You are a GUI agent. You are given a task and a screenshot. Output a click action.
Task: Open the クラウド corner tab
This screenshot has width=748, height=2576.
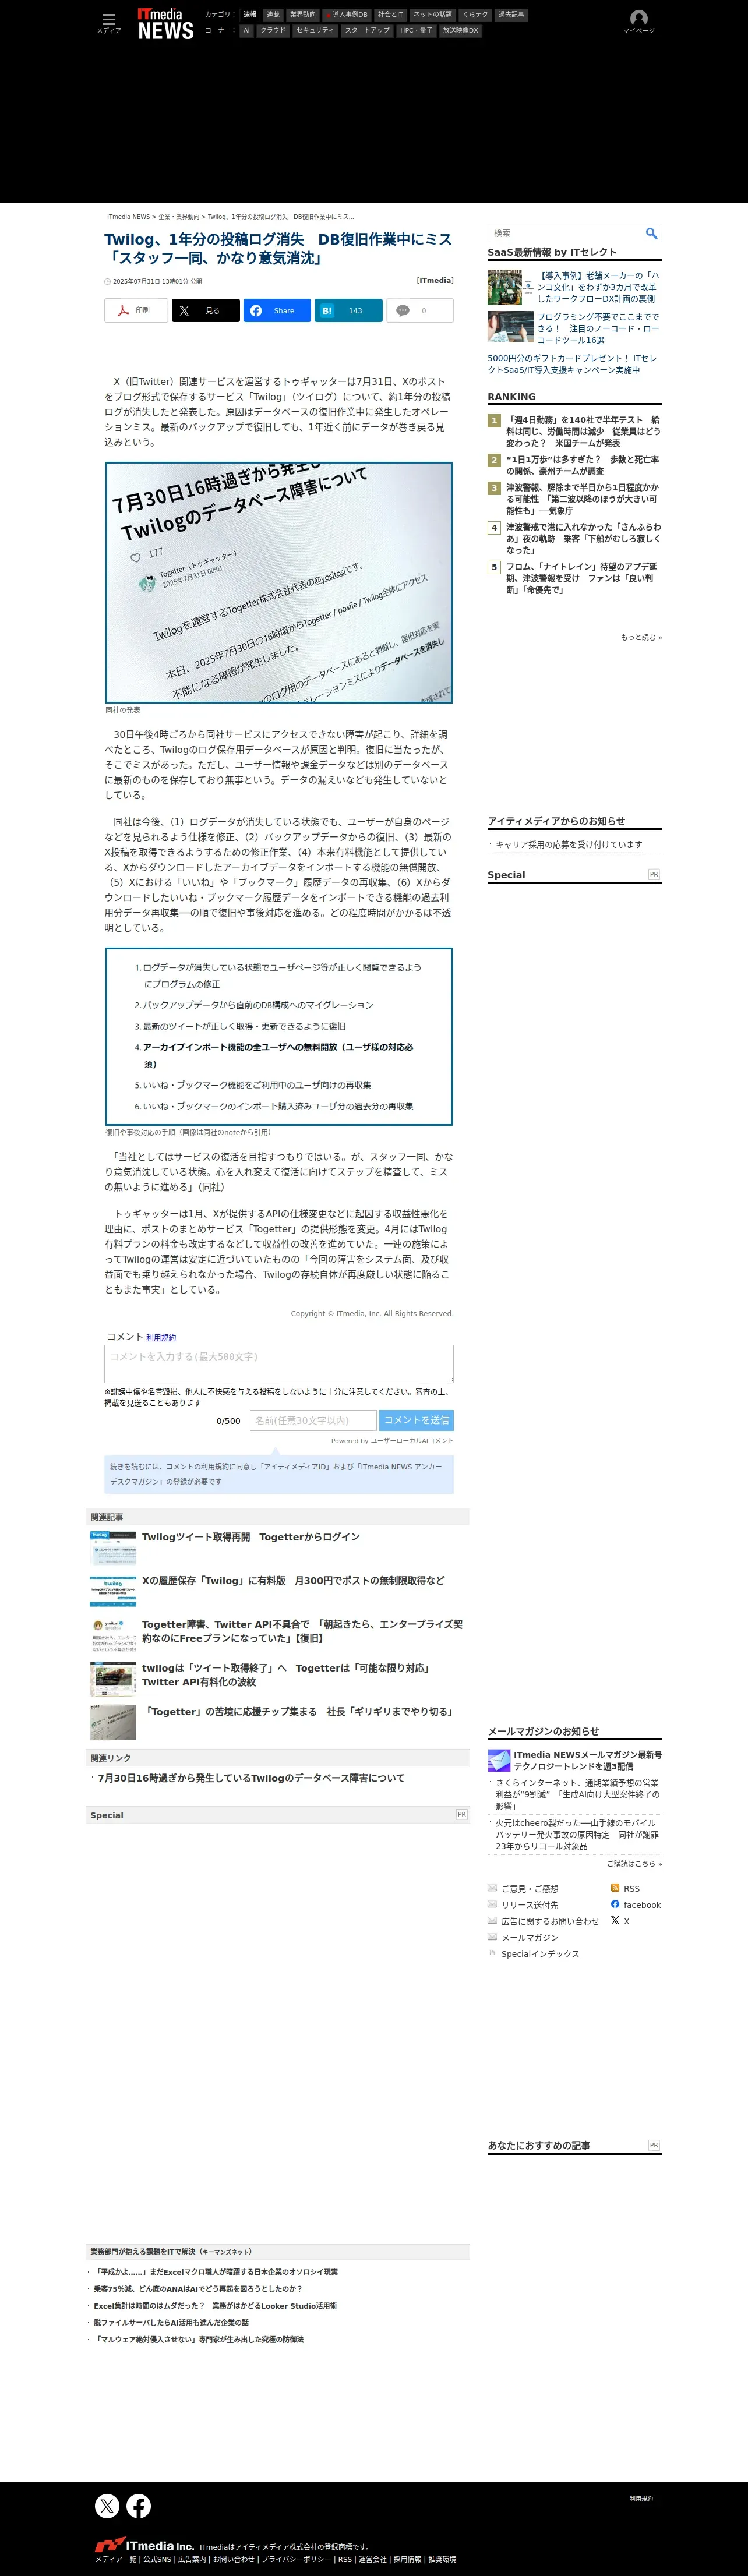(273, 31)
